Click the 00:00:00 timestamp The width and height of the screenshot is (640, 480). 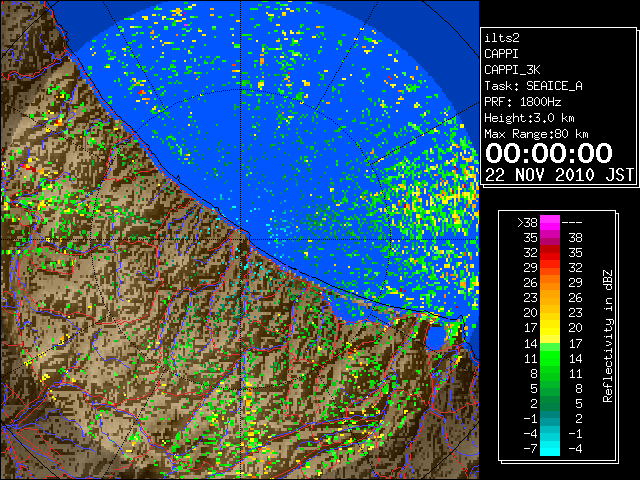[549, 153]
